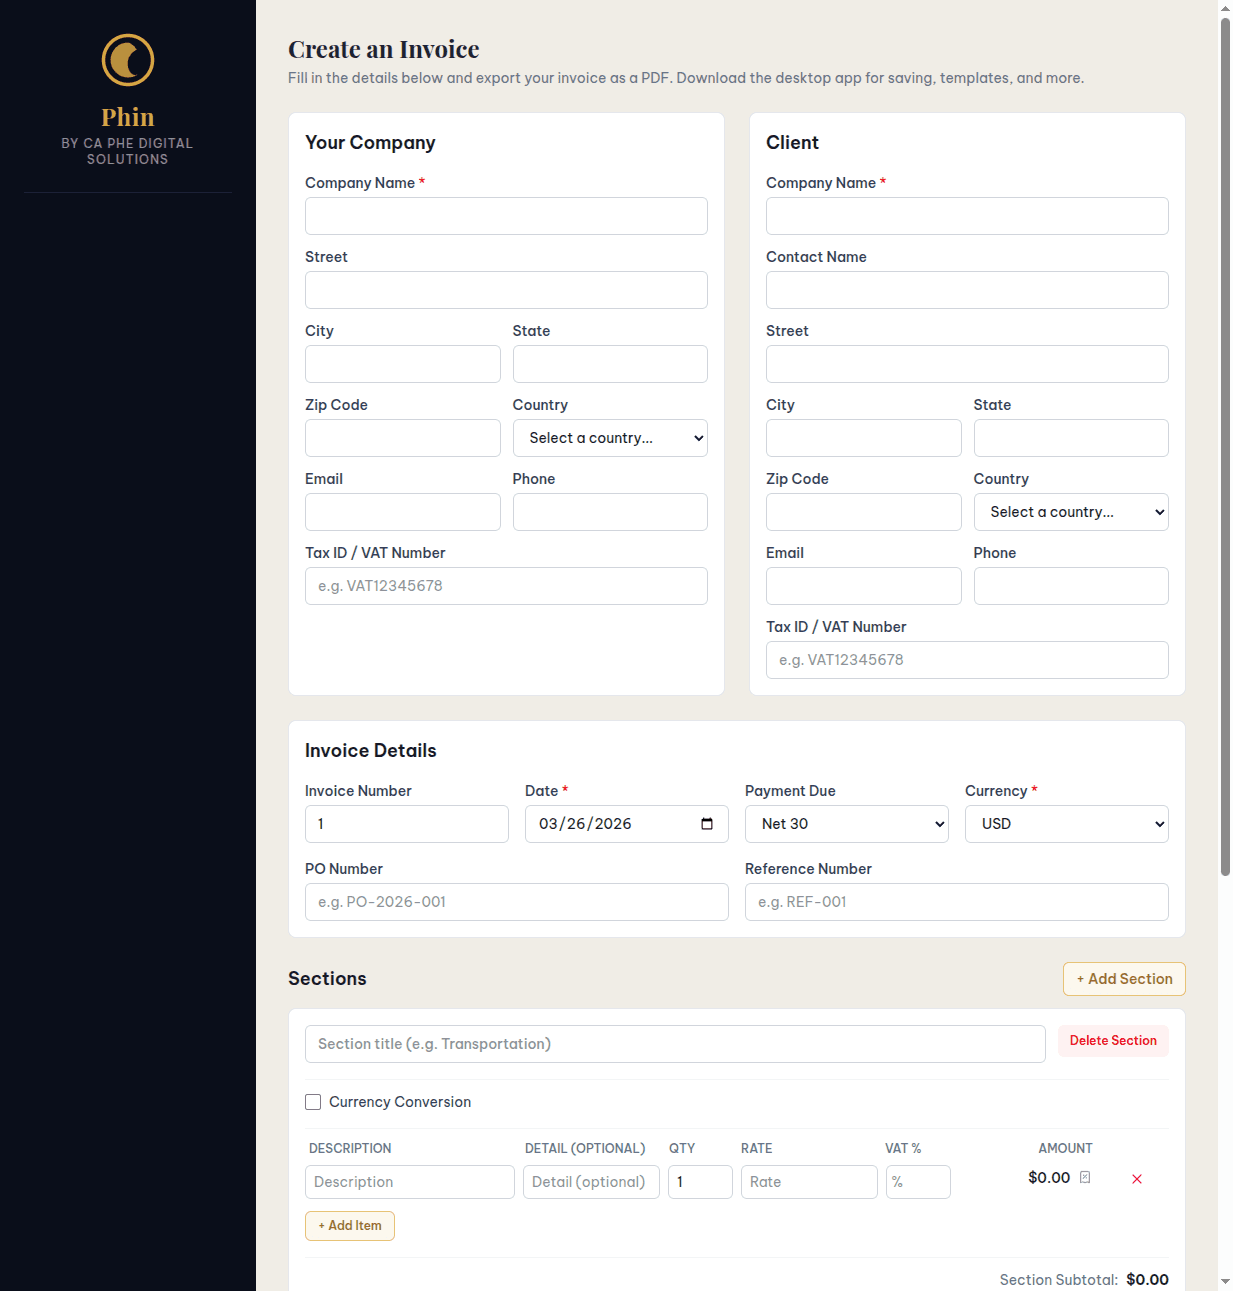Click the VAT % field

pyautogui.click(x=917, y=1181)
